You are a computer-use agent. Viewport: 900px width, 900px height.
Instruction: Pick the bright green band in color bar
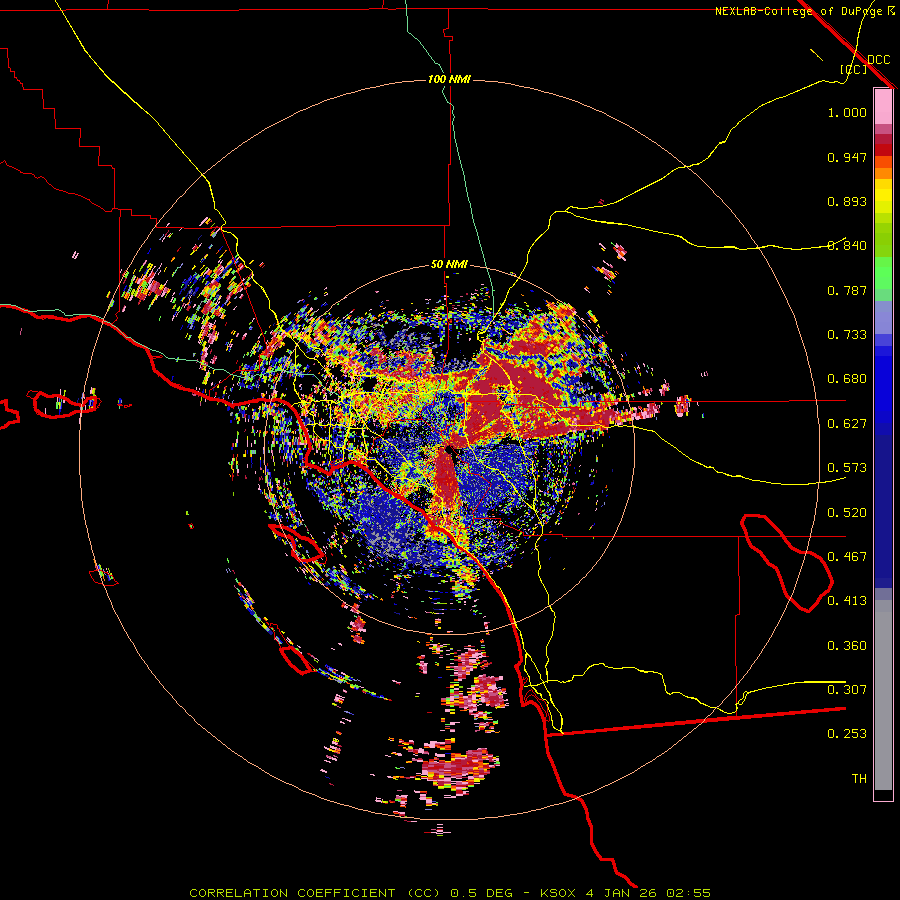click(883, 273)
